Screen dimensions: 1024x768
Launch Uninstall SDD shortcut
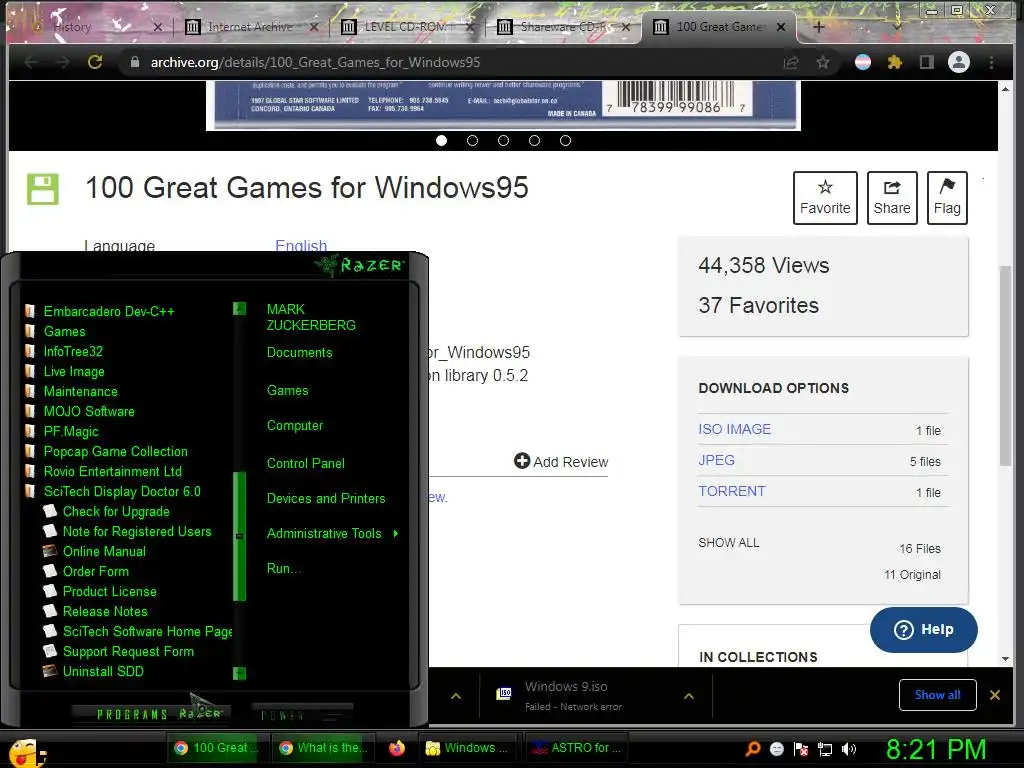tap(103, 671)
